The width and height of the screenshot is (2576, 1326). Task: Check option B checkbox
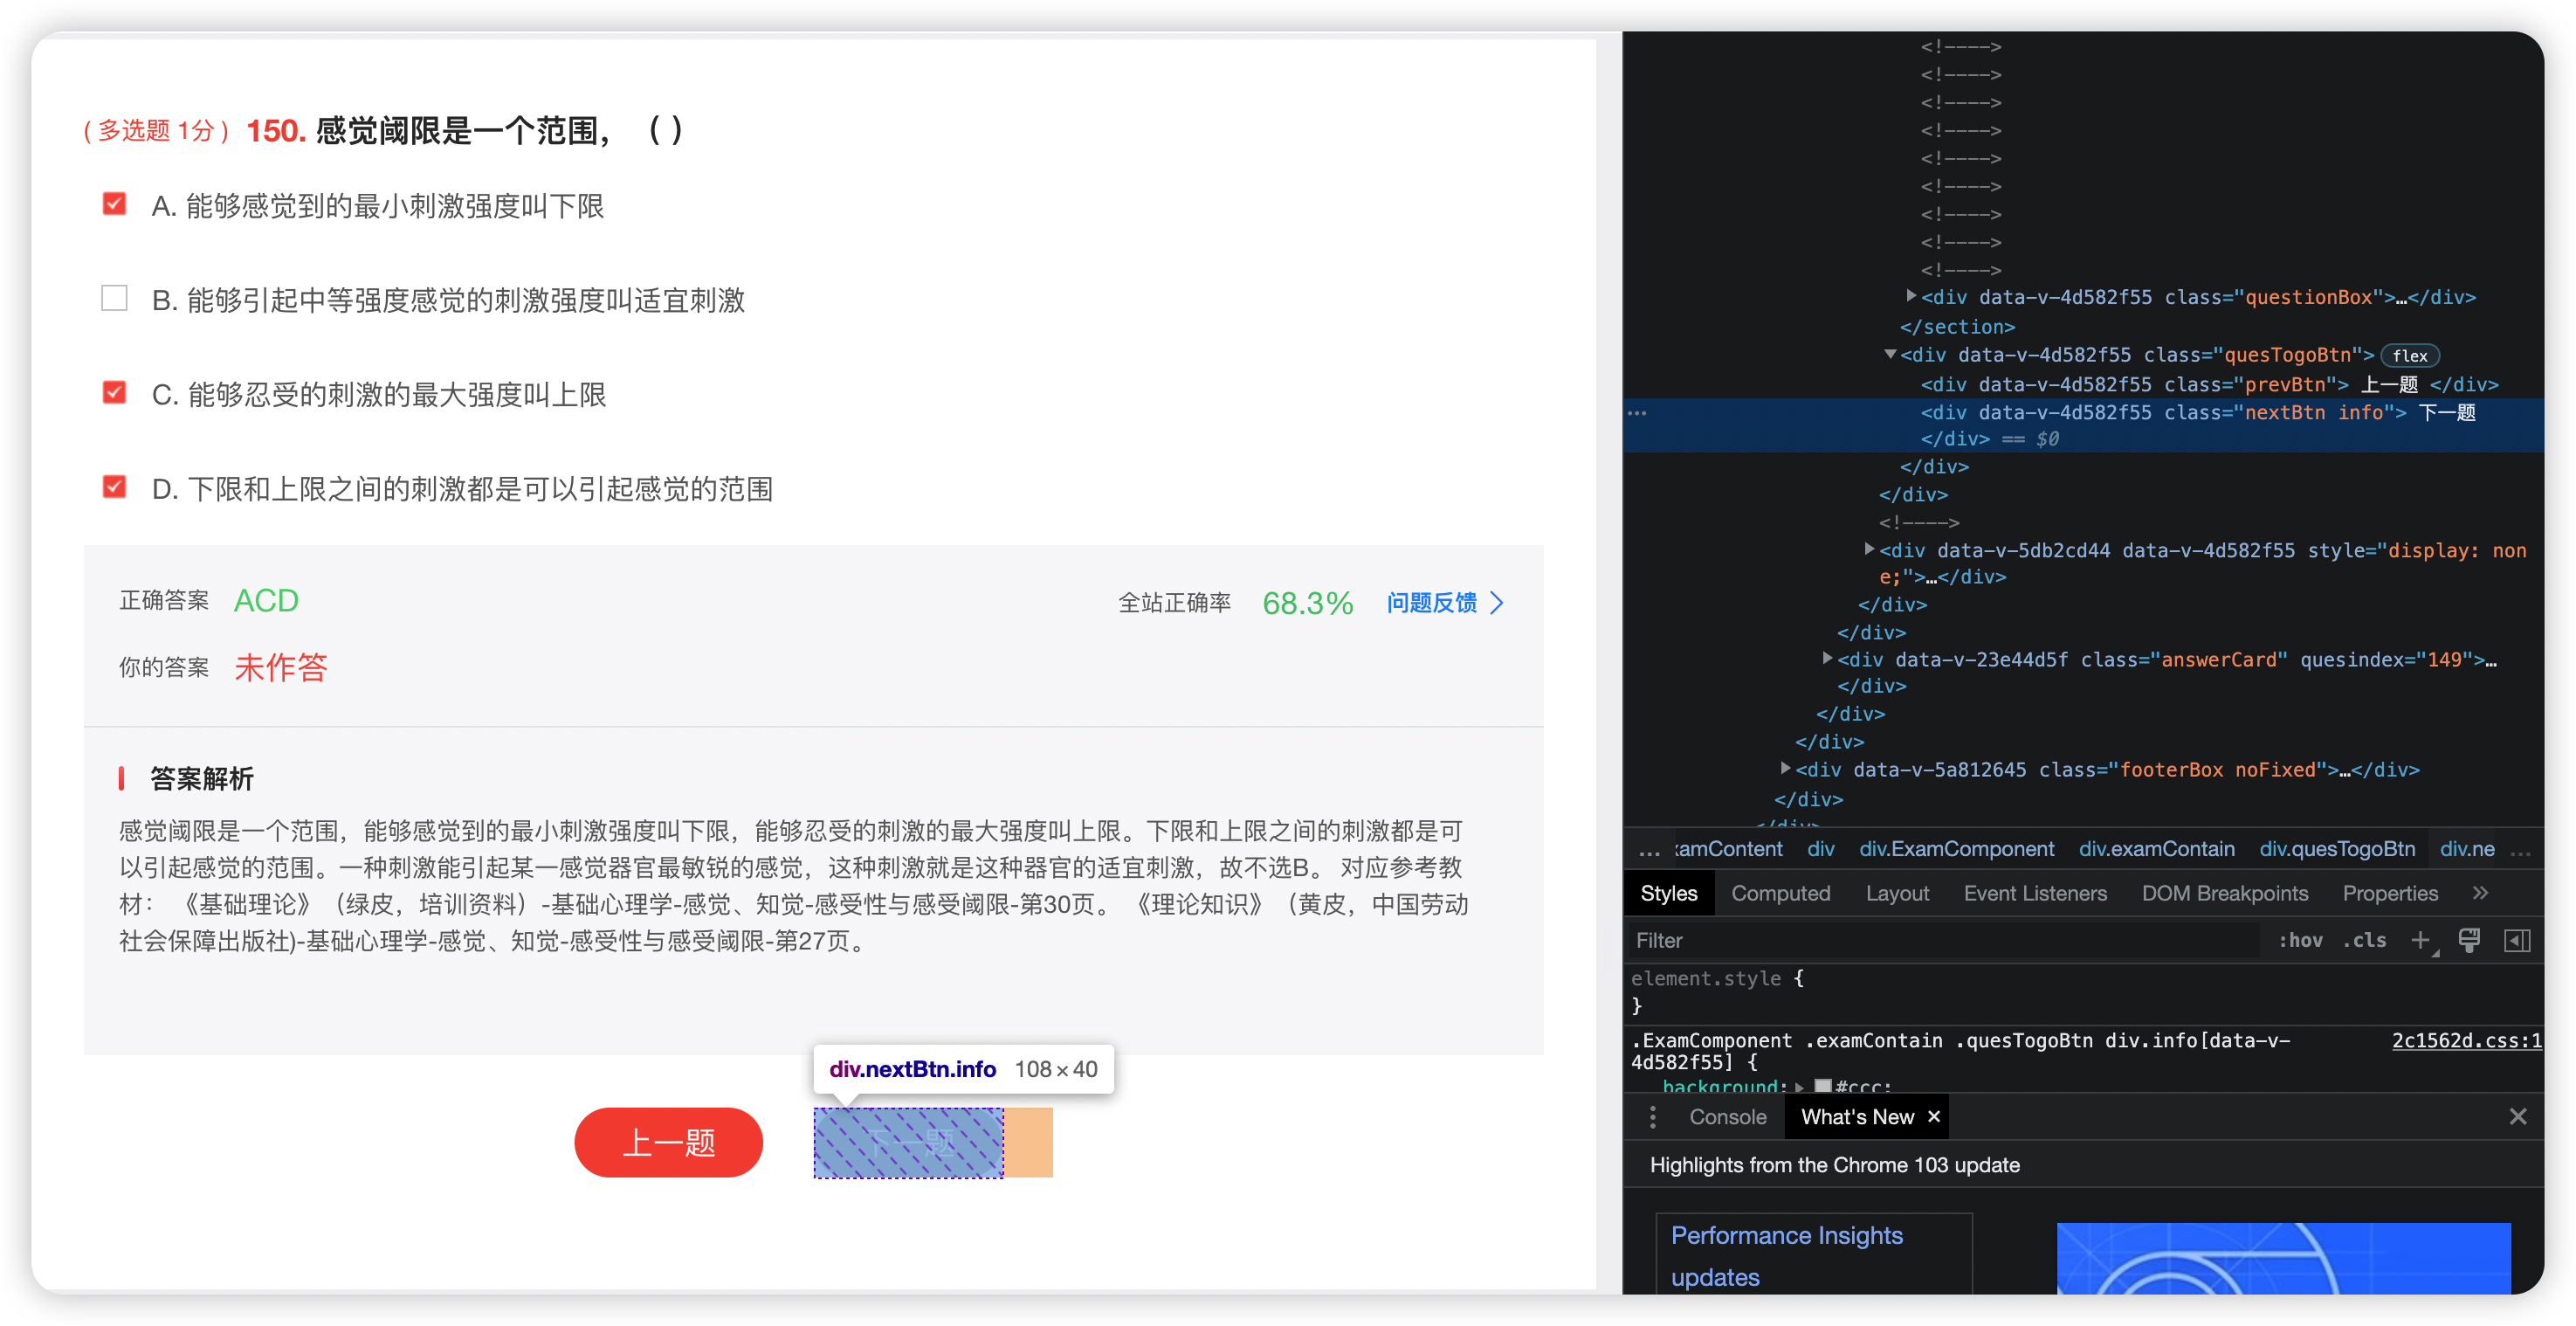(115, 299)
